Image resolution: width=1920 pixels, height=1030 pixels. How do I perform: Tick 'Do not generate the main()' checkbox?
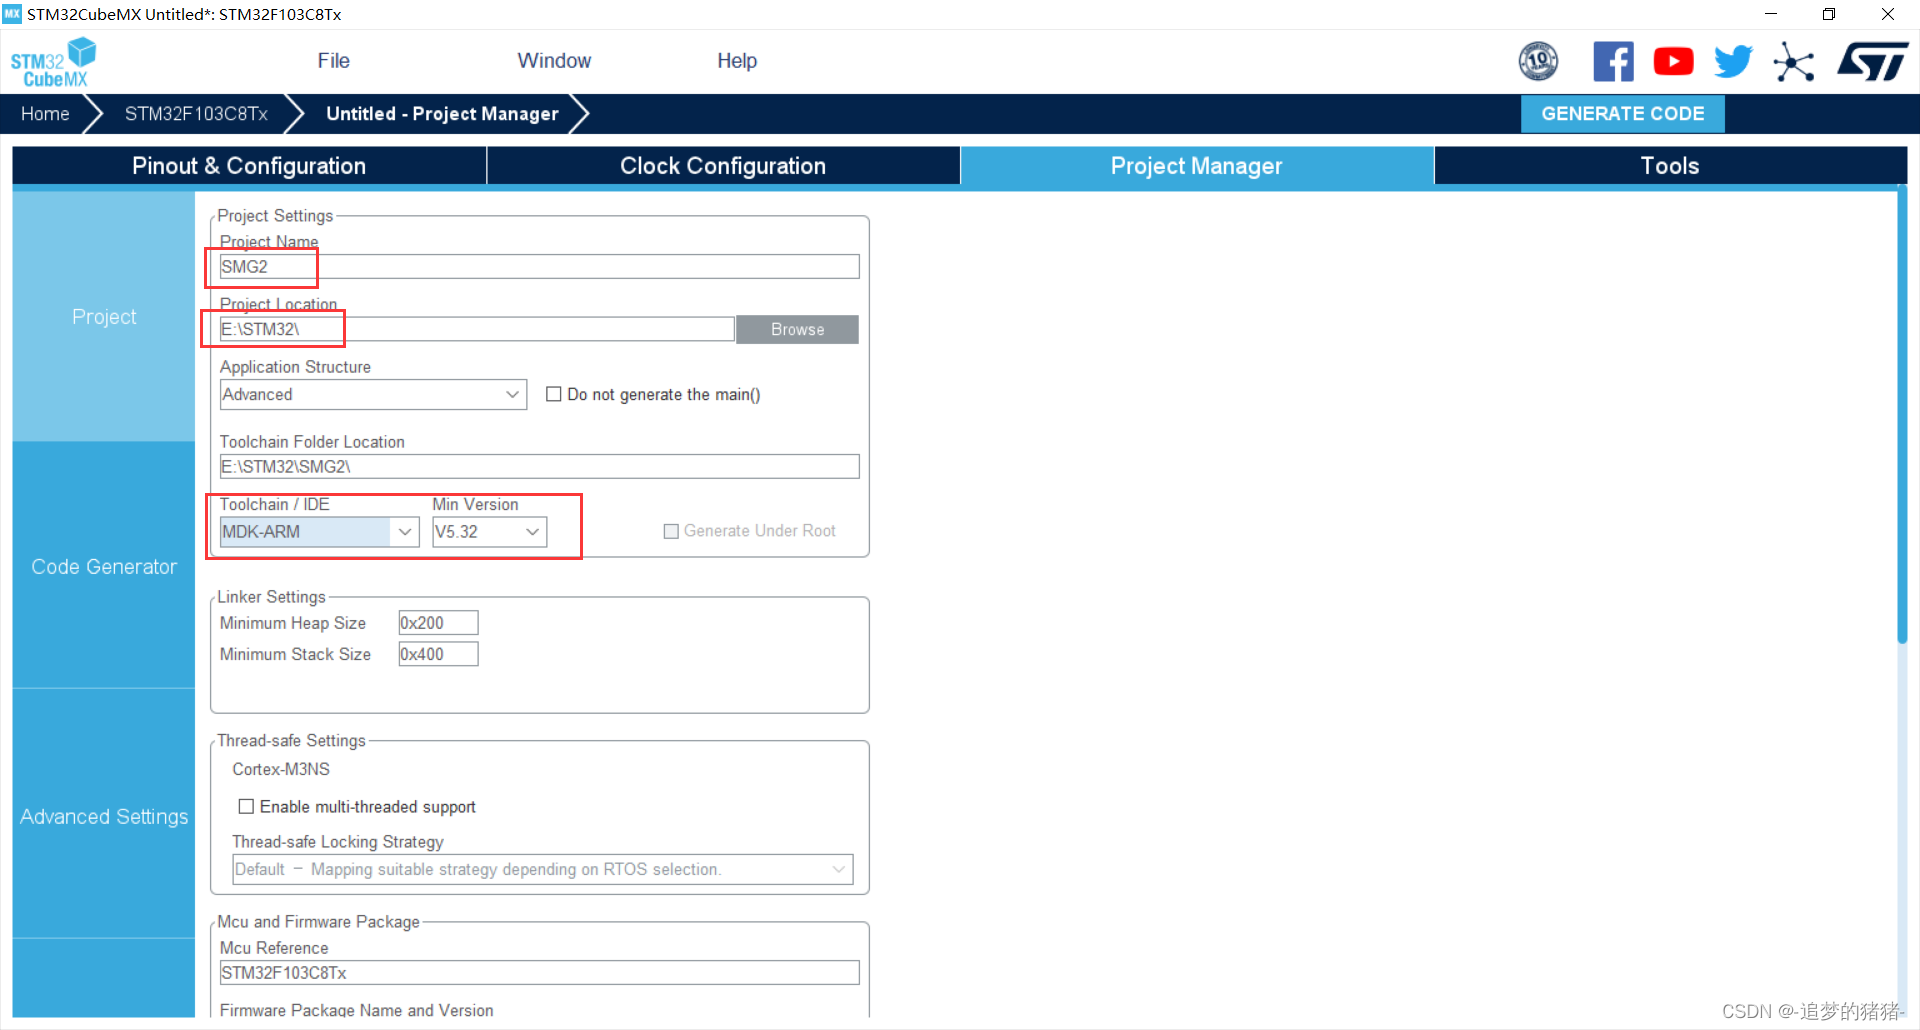pos(553,394)
